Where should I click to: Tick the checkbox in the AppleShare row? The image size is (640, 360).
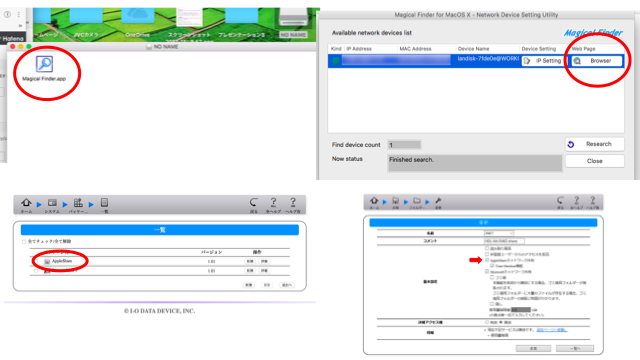tap(36, 261)
